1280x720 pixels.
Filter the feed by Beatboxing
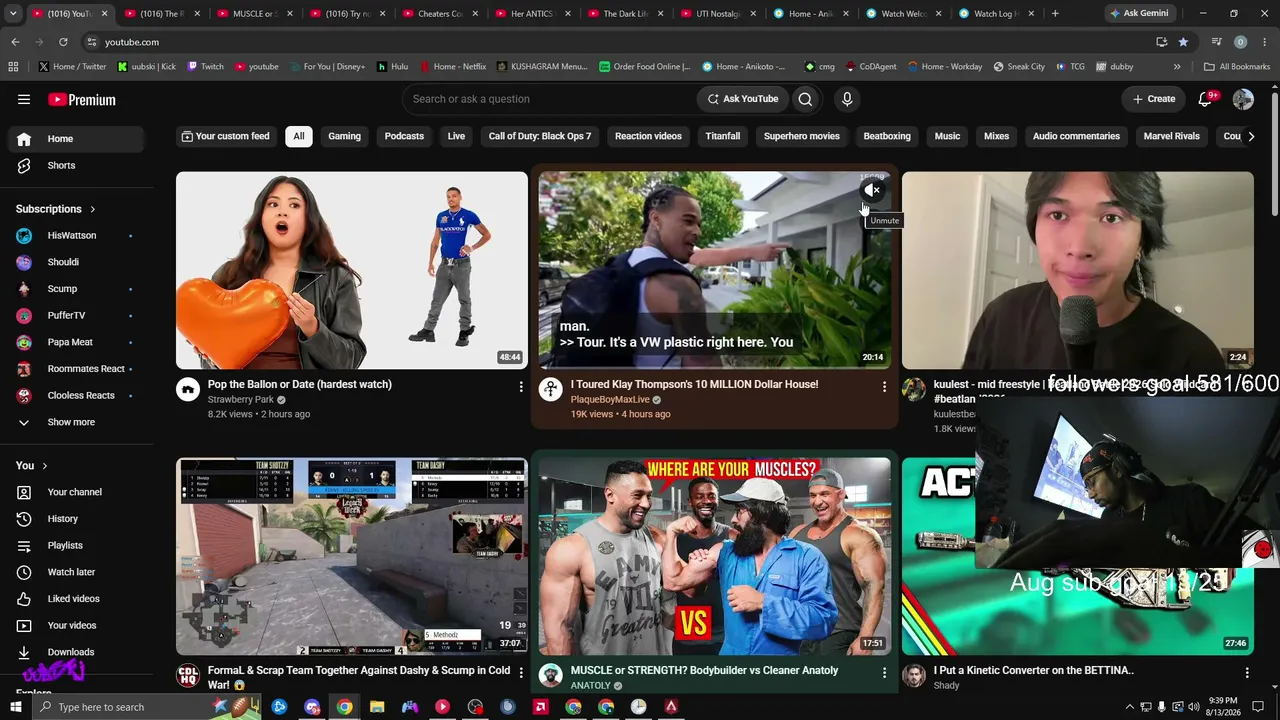tap(887, 136)
